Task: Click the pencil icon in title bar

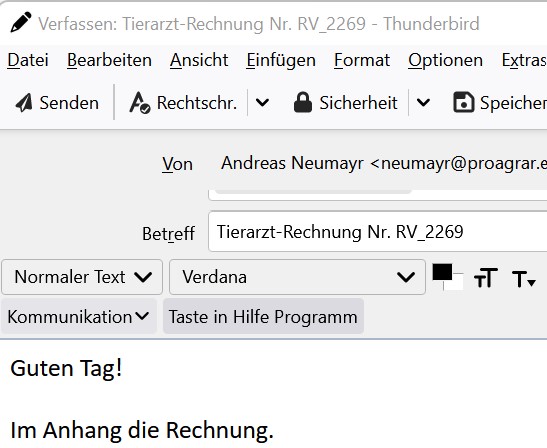Action: pos(21,22)
